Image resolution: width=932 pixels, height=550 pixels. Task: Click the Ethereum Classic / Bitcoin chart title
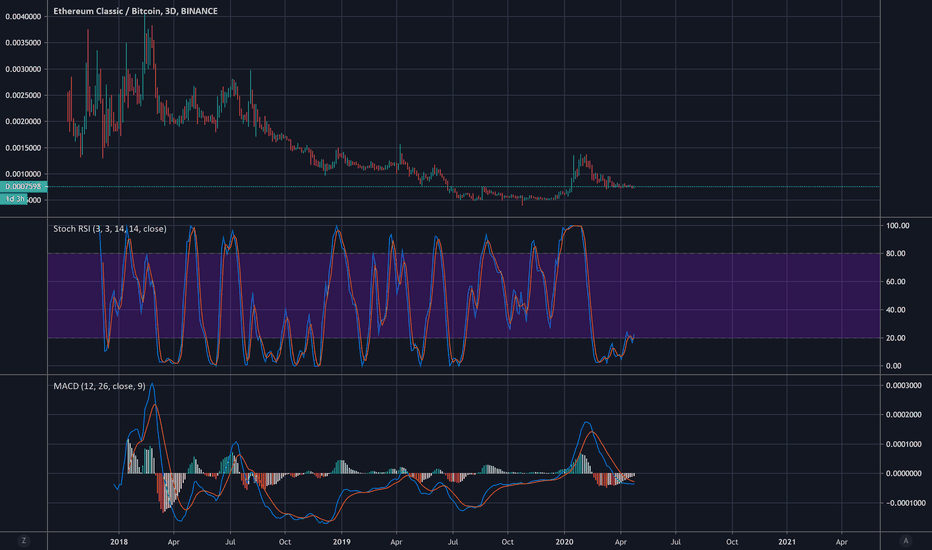pos(135,11)
